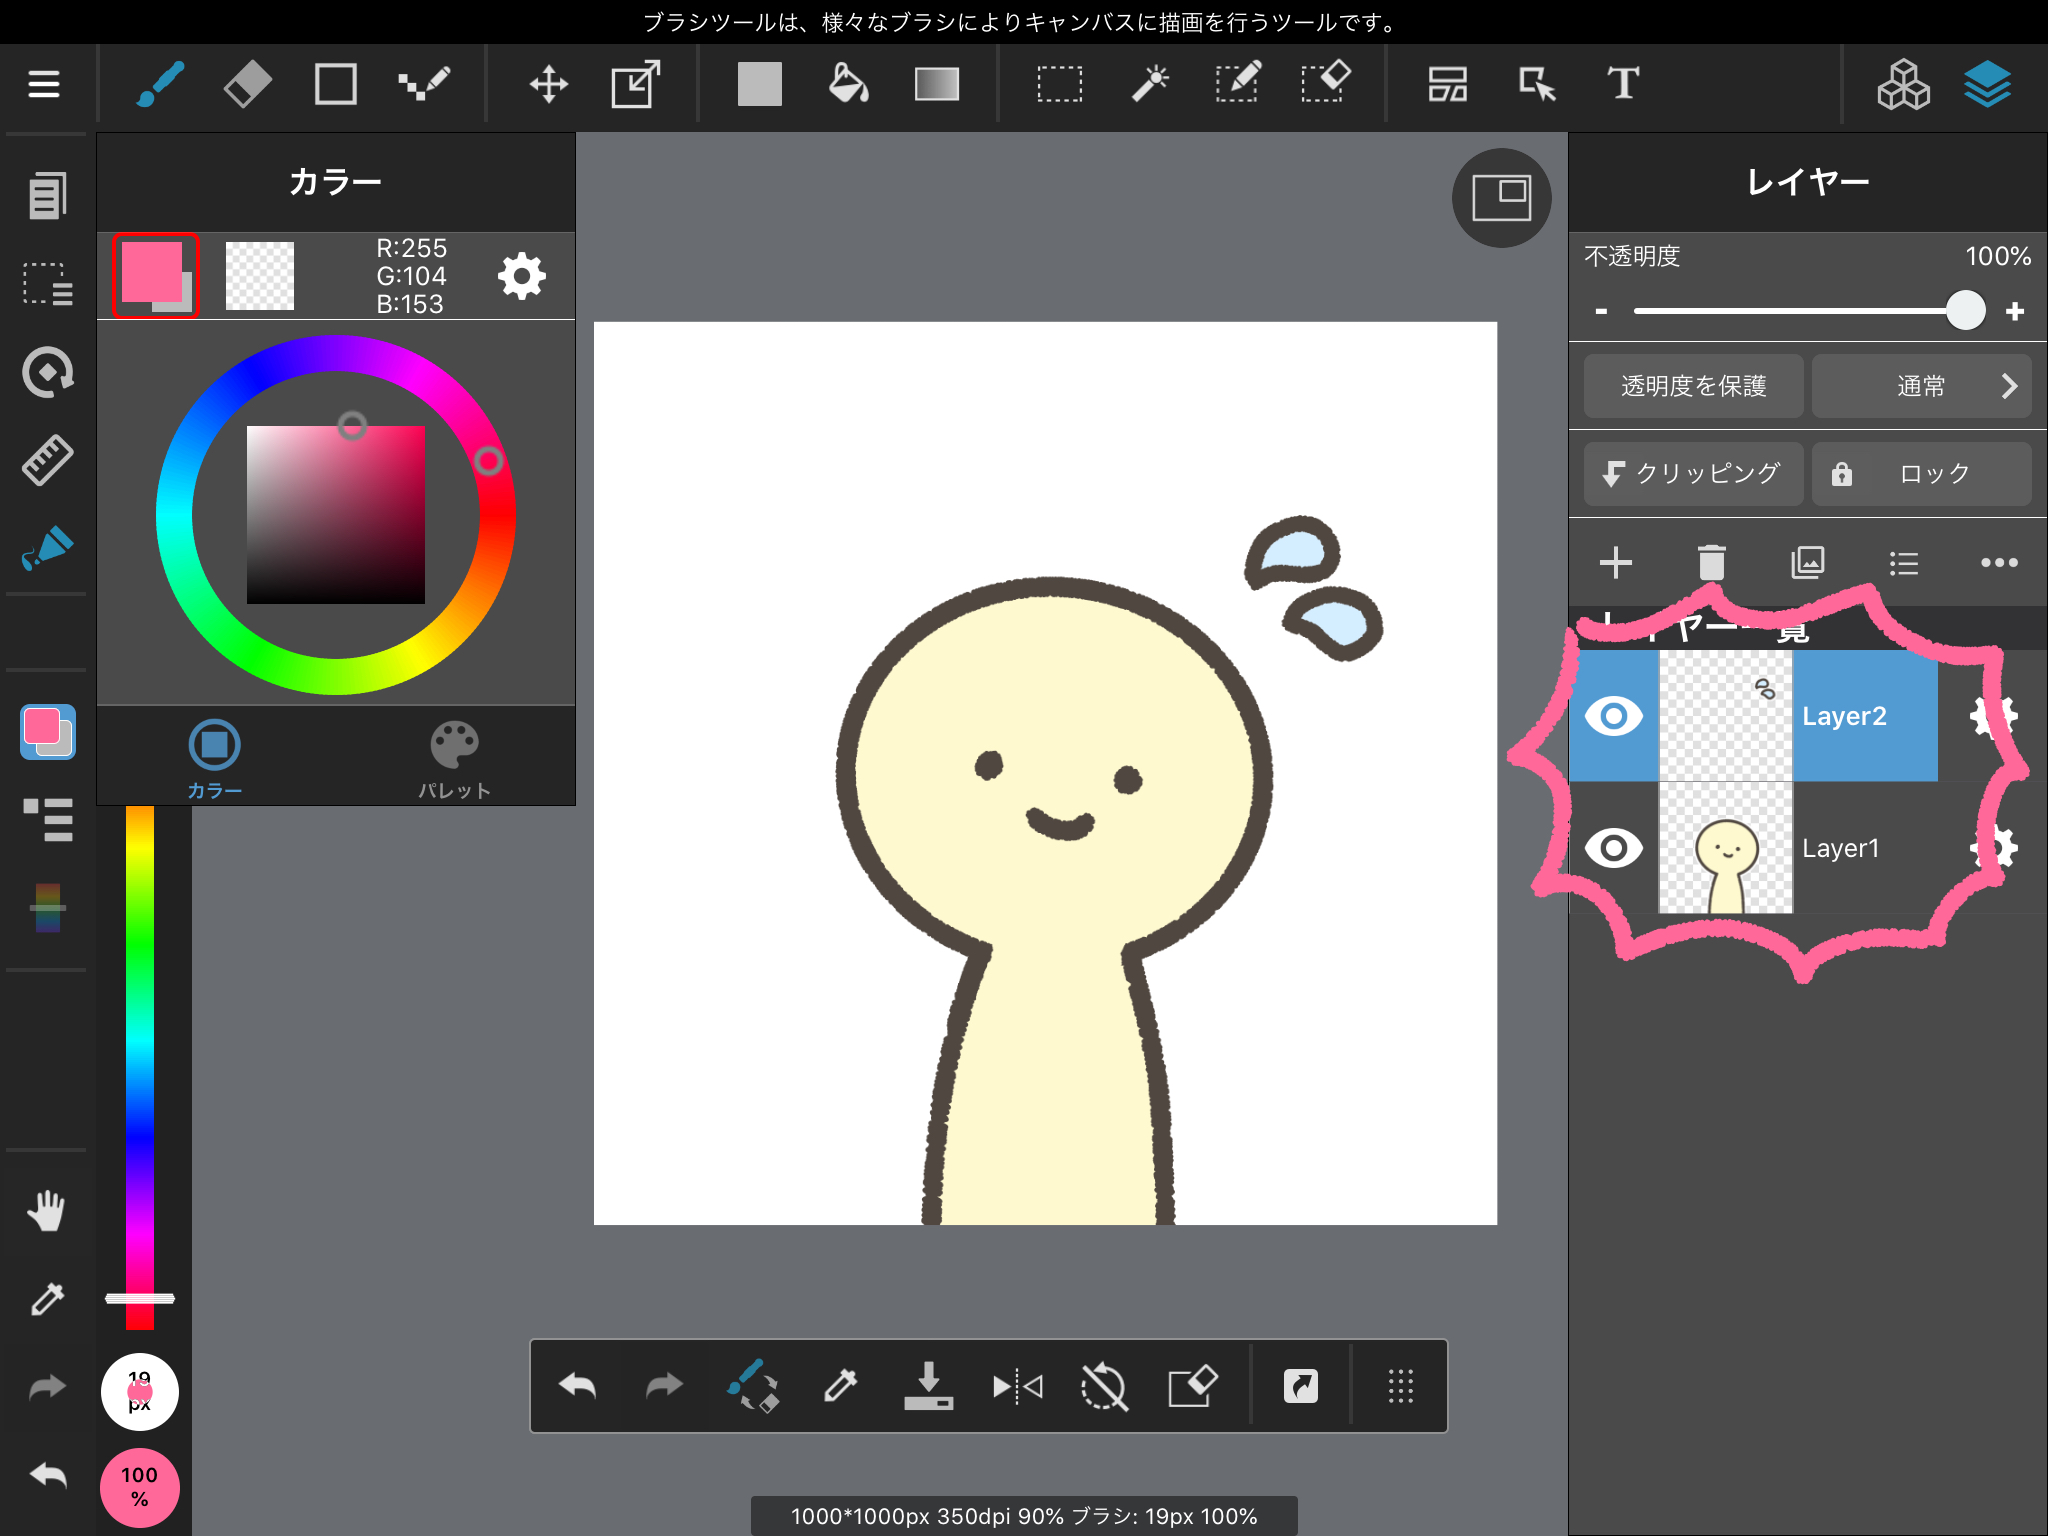Open layer more options (three dots)

[x=1998, y=563]
